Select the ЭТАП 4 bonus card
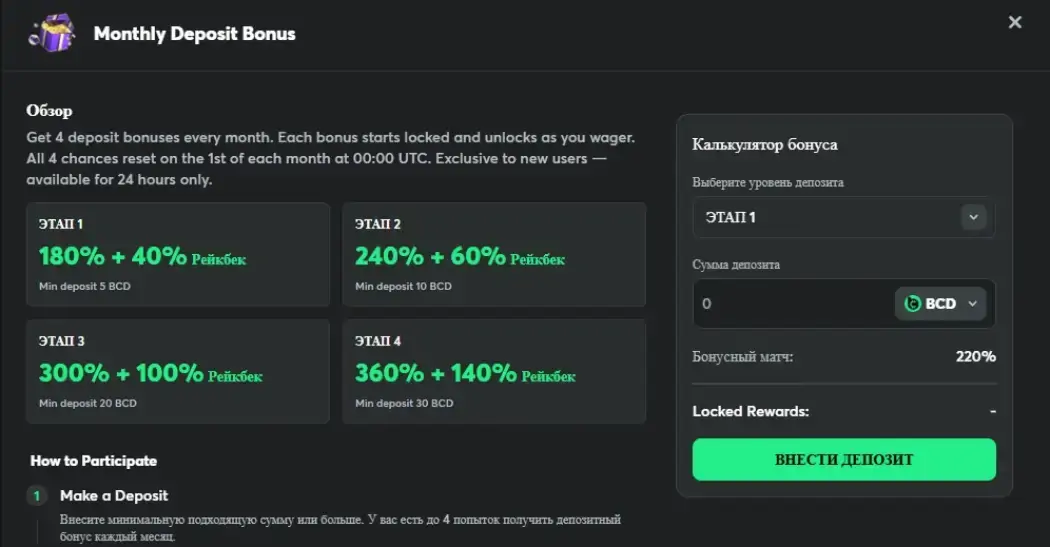Screen dimensions: 1050x547 point(494,371)
